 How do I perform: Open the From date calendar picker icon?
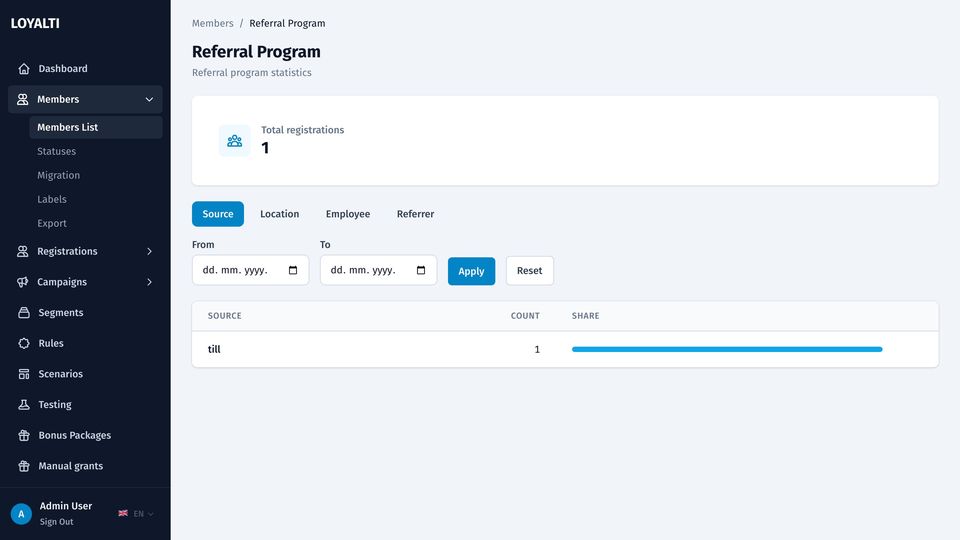coord(293,270)
